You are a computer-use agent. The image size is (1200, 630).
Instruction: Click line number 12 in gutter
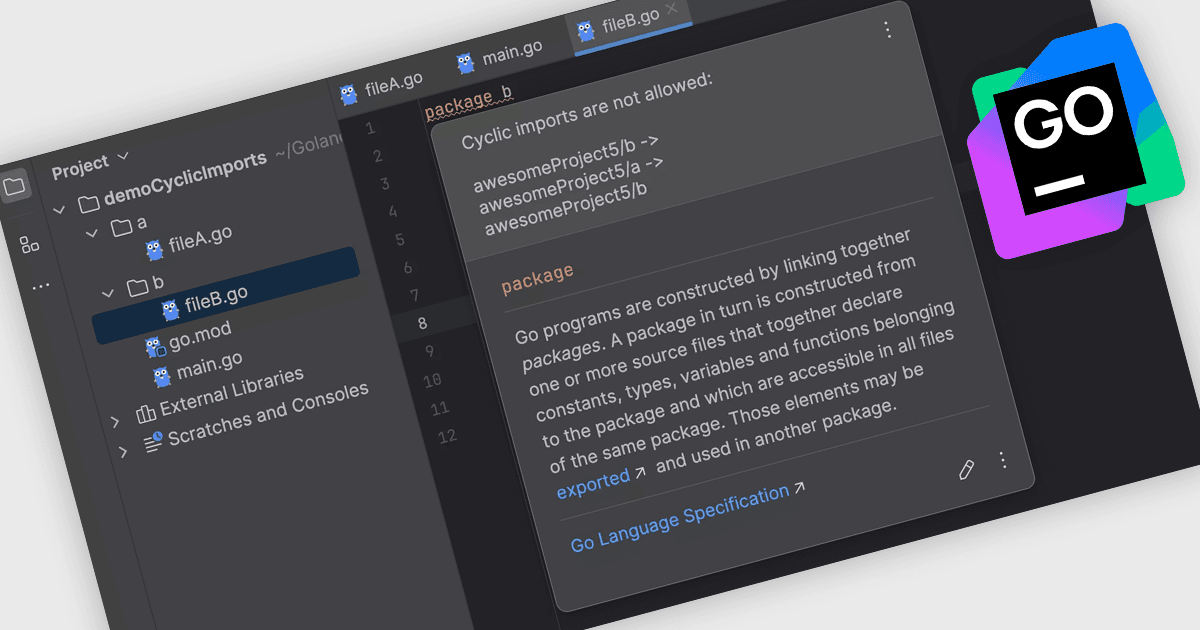[x=447, y=436]
